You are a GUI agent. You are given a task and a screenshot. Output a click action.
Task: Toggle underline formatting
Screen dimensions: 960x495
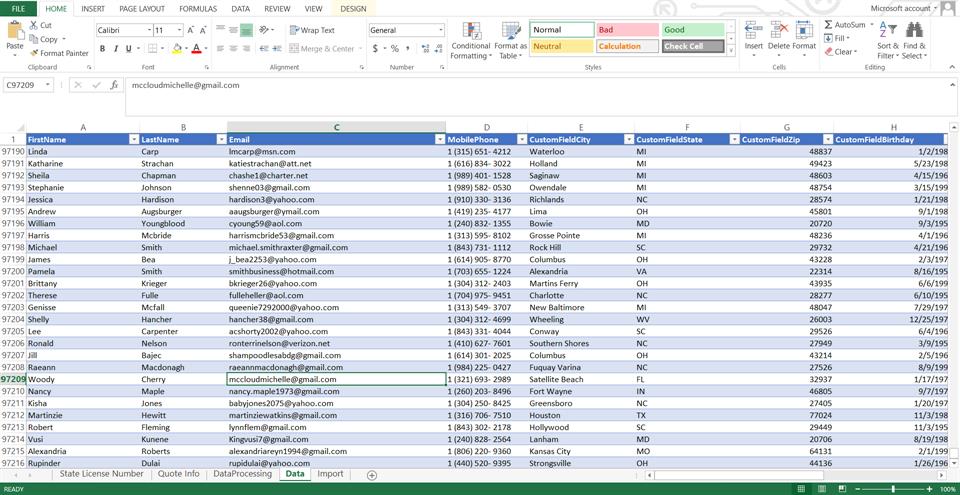[129, 48]
